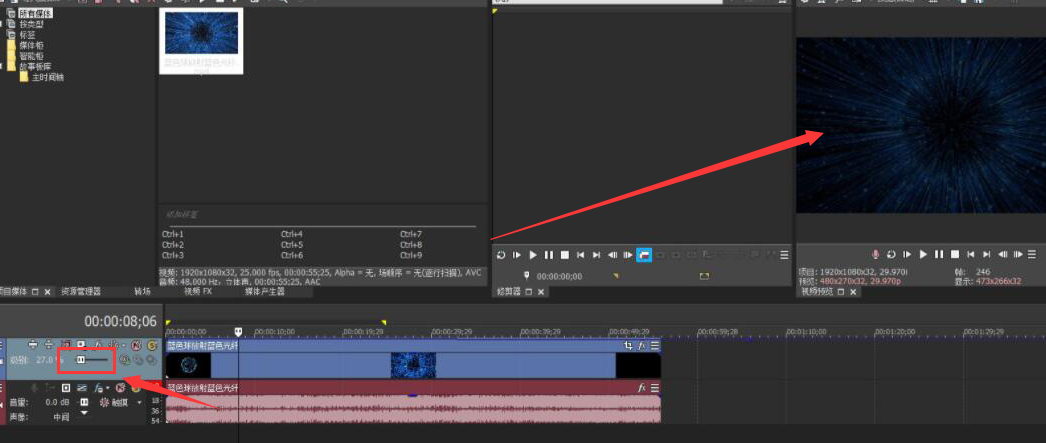Mute the audio track
The width and height of the screenshot is (1046, 443).
click(121, 388)
